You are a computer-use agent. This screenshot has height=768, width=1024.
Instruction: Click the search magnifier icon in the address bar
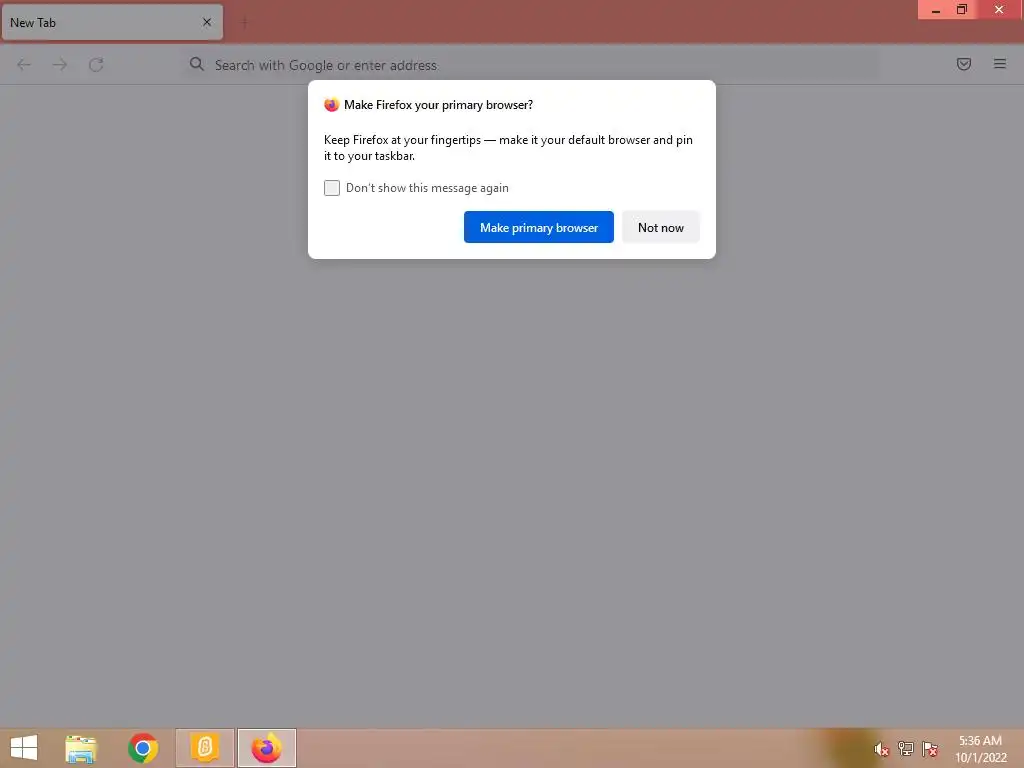coord(197,64)
